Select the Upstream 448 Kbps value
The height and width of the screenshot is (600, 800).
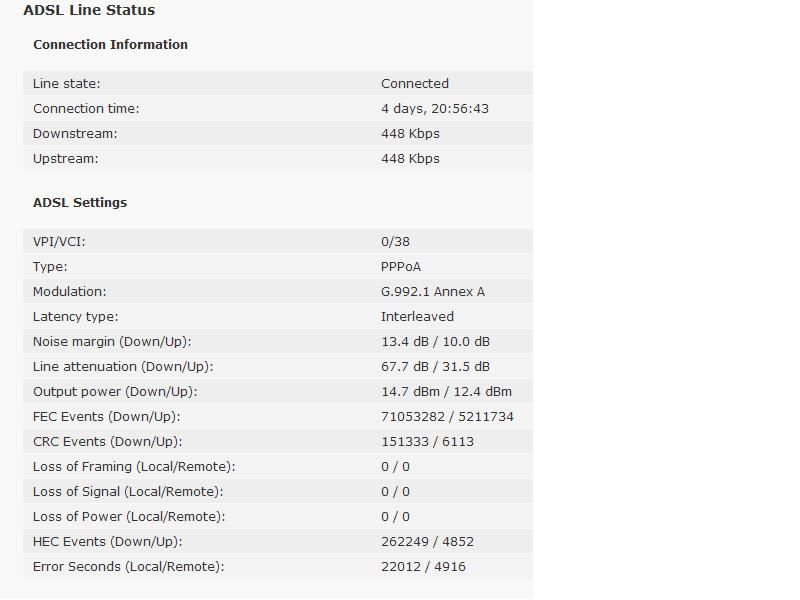tap(410, 159)
